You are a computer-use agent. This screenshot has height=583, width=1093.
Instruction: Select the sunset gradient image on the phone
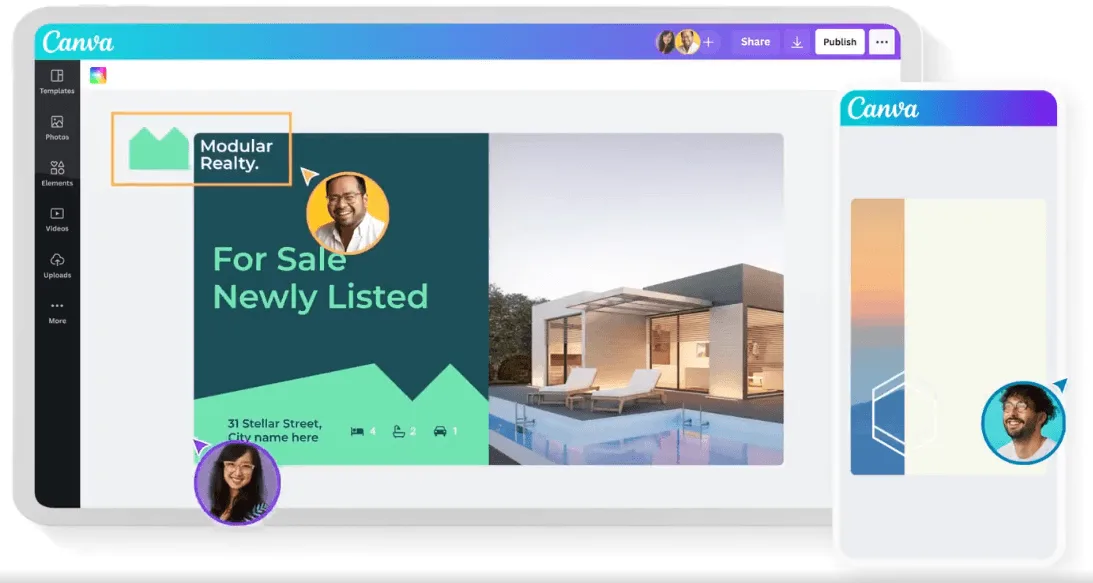tap(878, 337)
